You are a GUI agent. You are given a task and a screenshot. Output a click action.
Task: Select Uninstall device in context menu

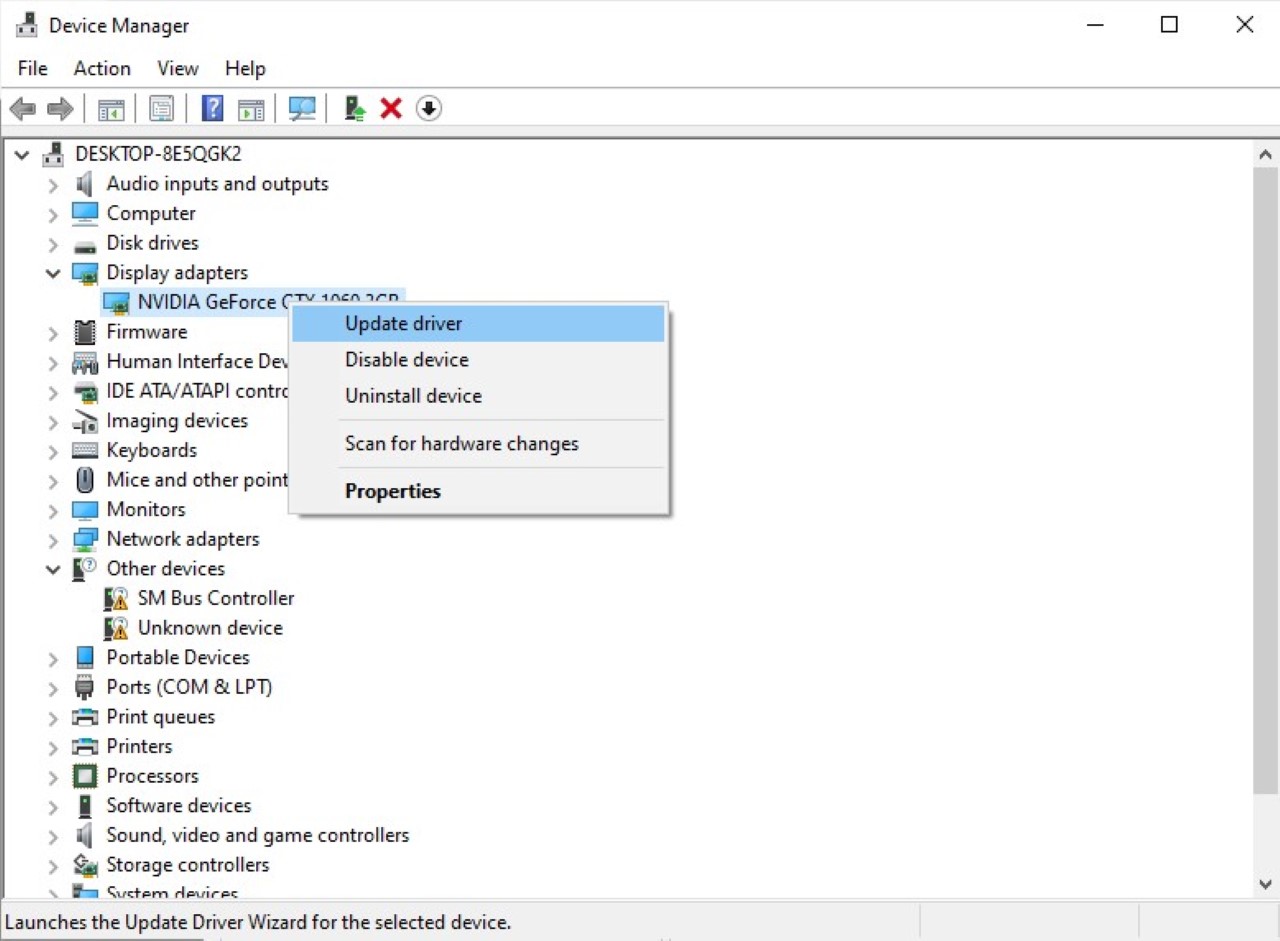pyautogui.click(x=413, y=396)
